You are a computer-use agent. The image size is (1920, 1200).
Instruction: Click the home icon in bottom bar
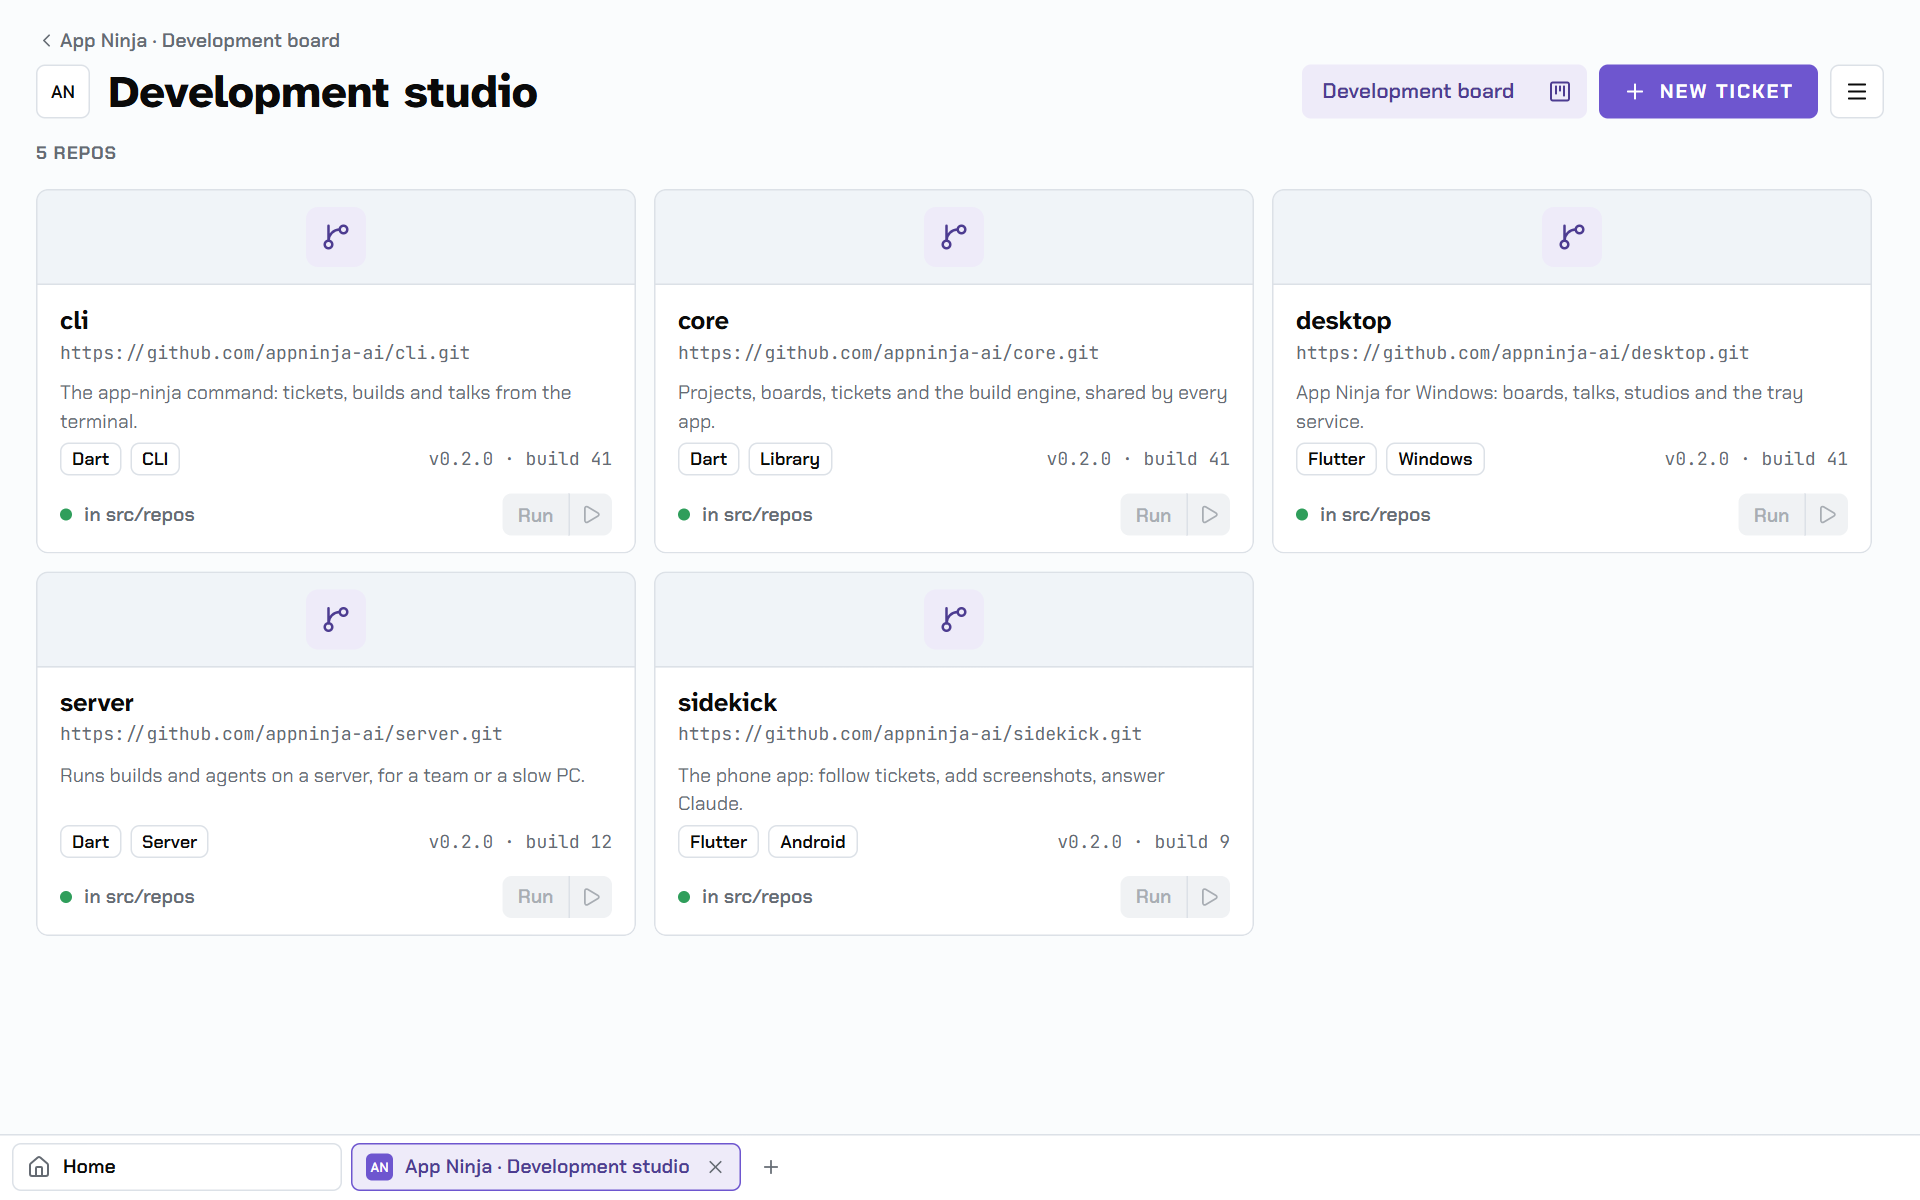tap(39, 1167)
